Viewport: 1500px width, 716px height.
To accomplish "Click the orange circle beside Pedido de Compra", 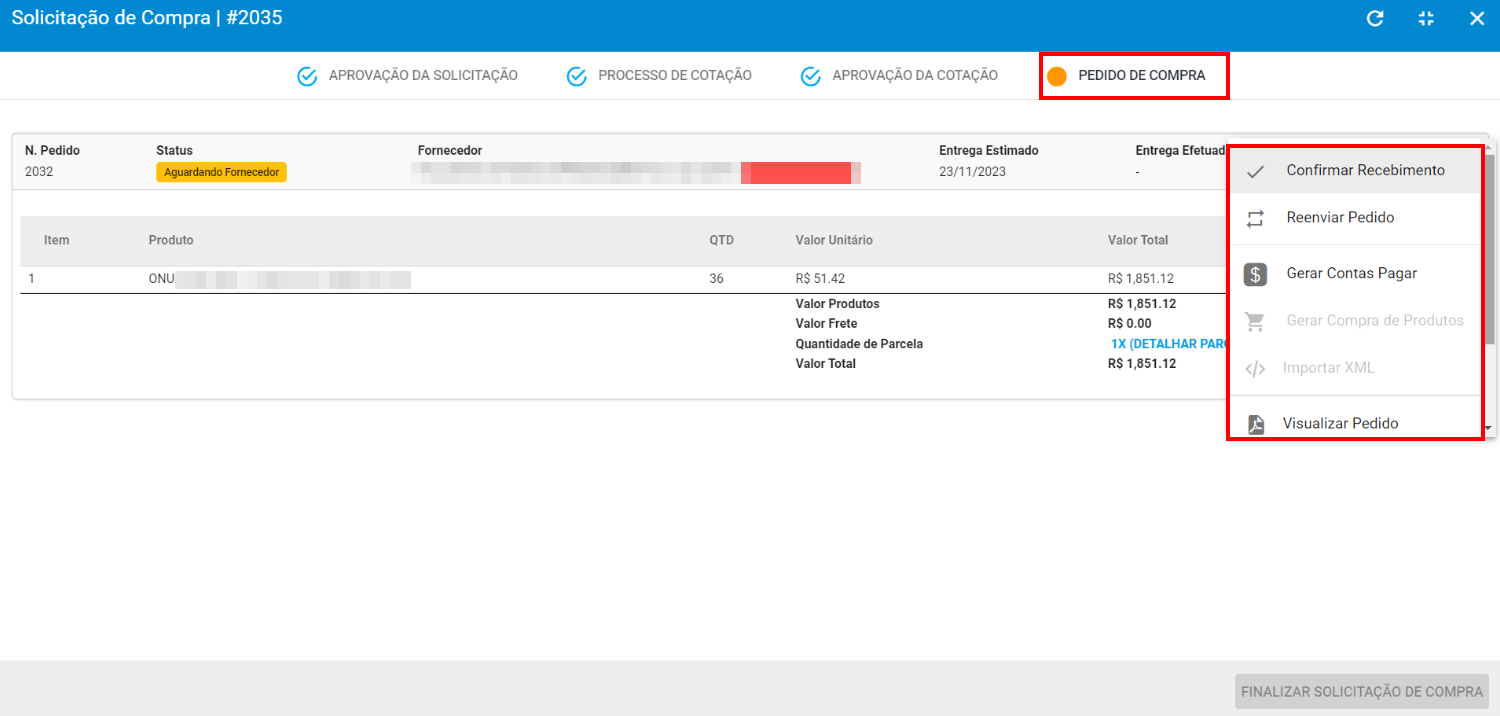I will click(x=1056, y=76).
